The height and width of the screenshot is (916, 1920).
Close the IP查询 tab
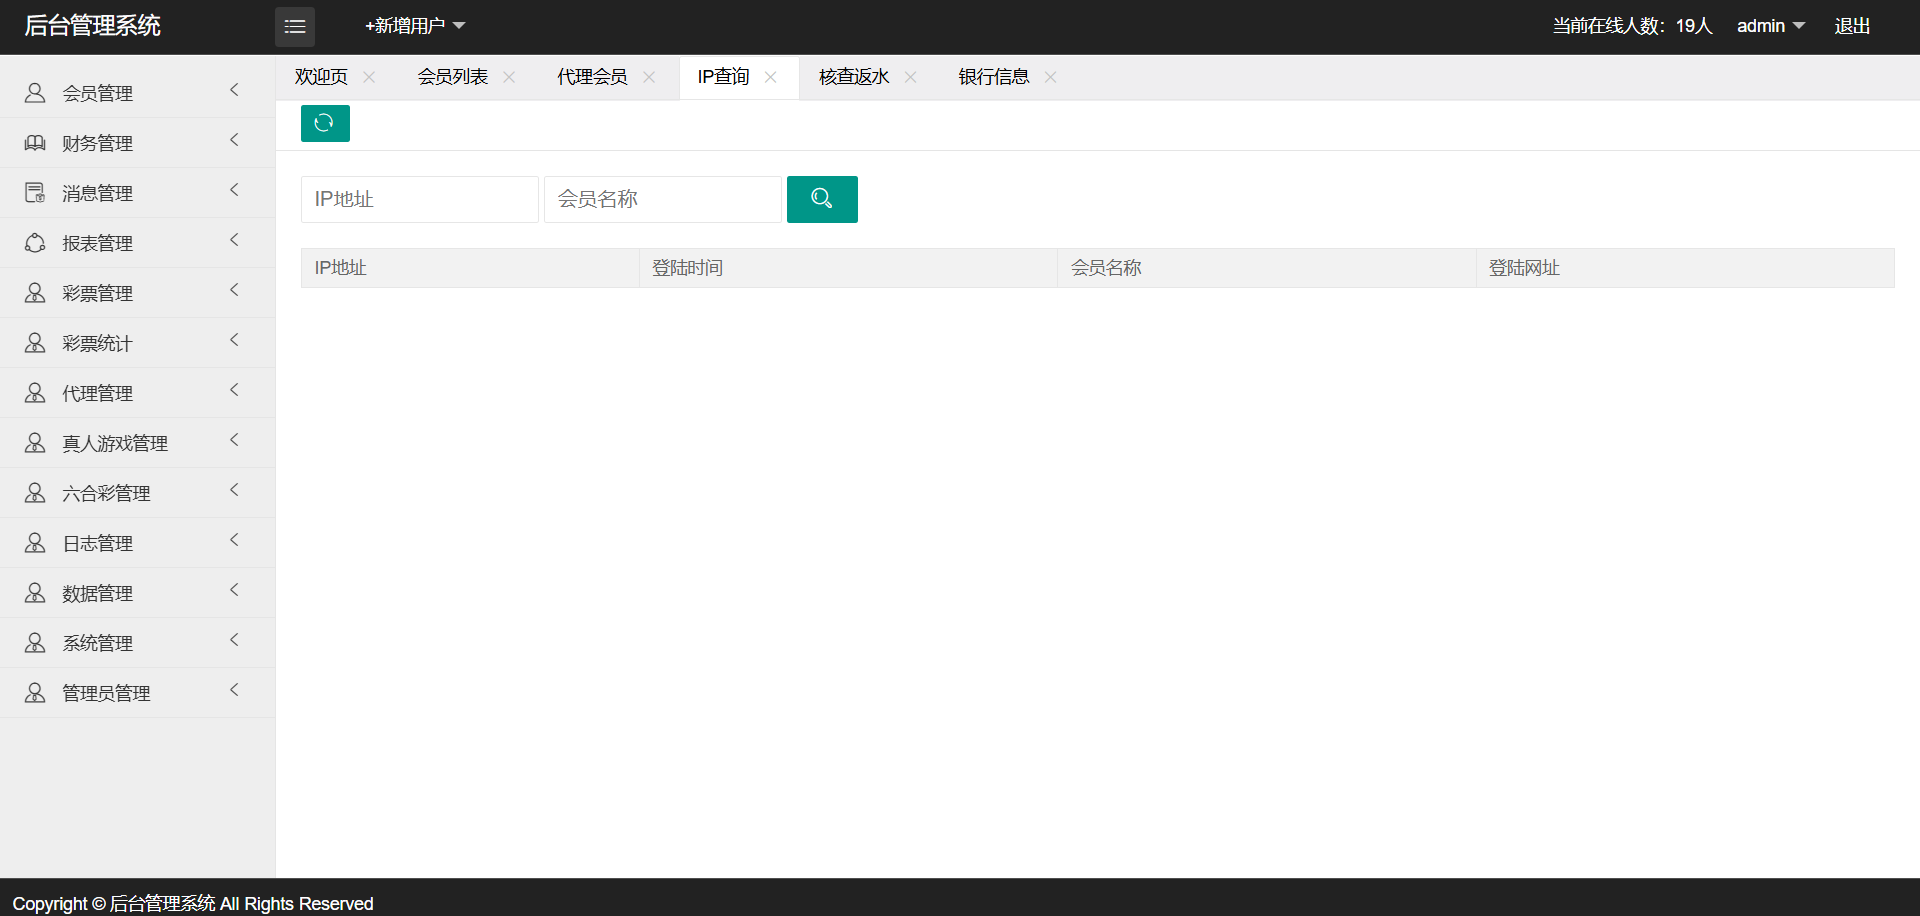(x=770, y=77)
